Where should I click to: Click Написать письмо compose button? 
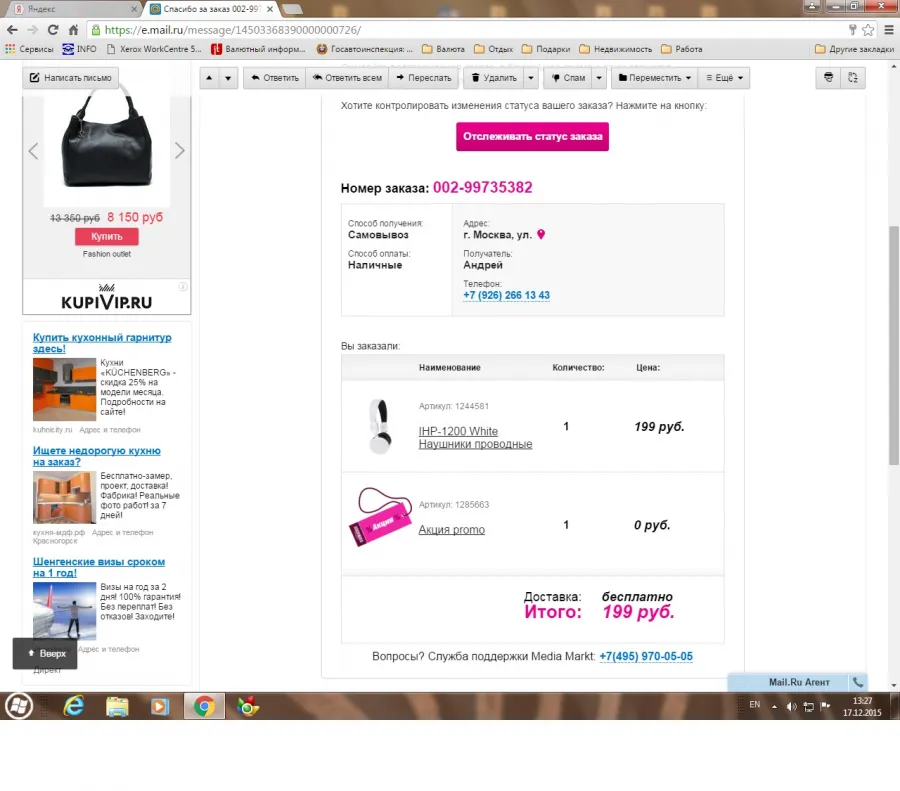71,77
